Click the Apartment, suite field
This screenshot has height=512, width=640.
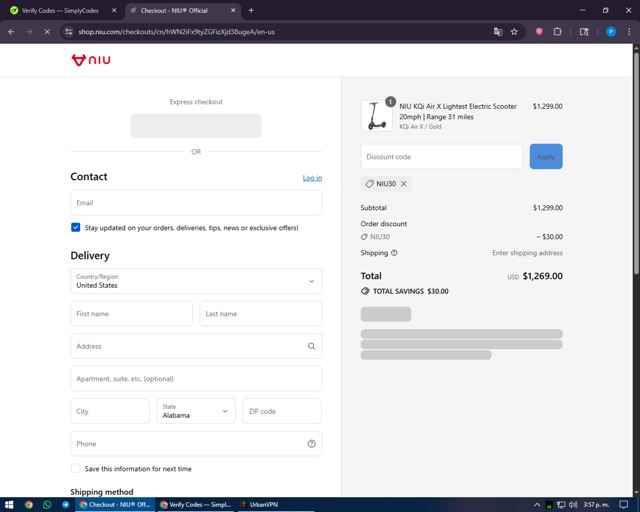pyautogui.click(x=196, y=378)
